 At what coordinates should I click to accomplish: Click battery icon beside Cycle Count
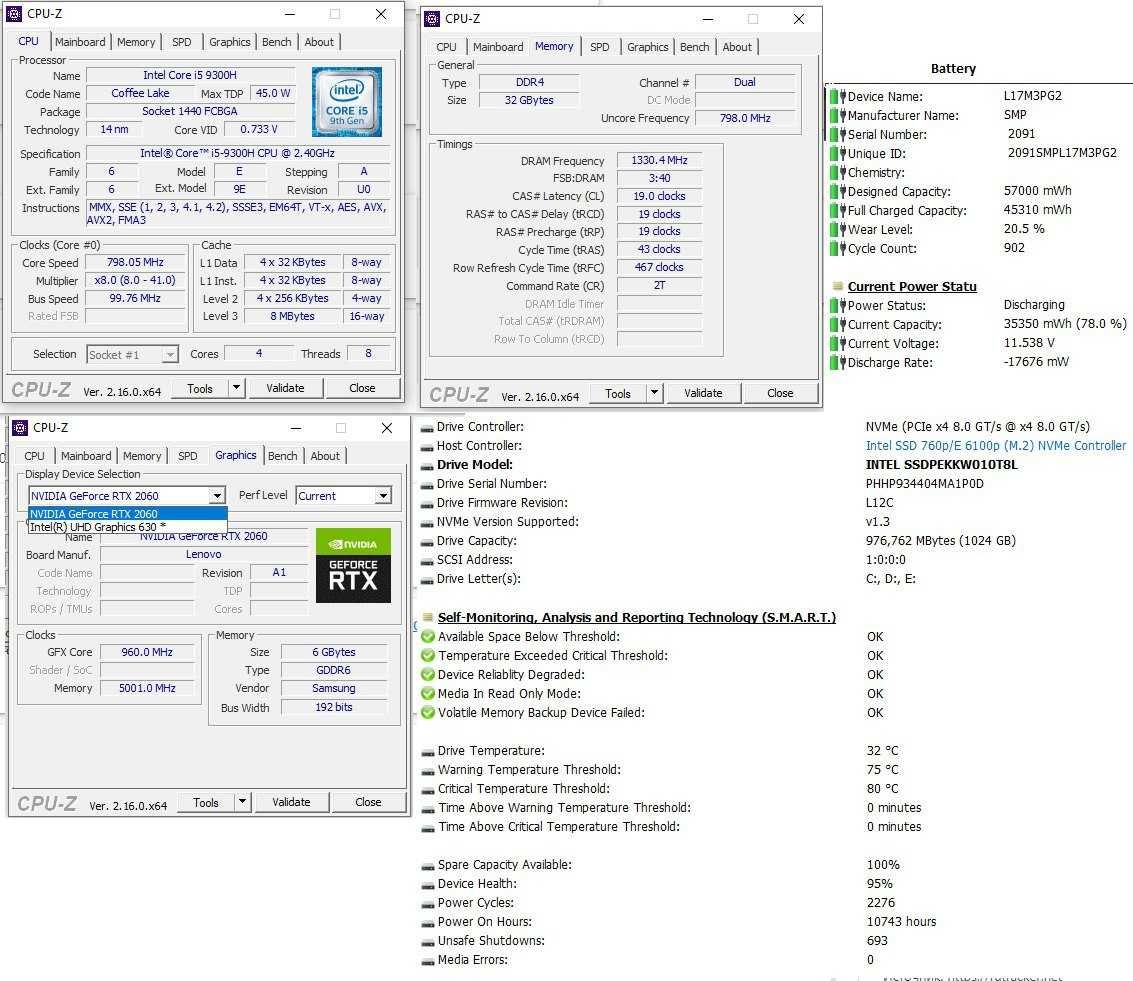click(x=837, y=249)
